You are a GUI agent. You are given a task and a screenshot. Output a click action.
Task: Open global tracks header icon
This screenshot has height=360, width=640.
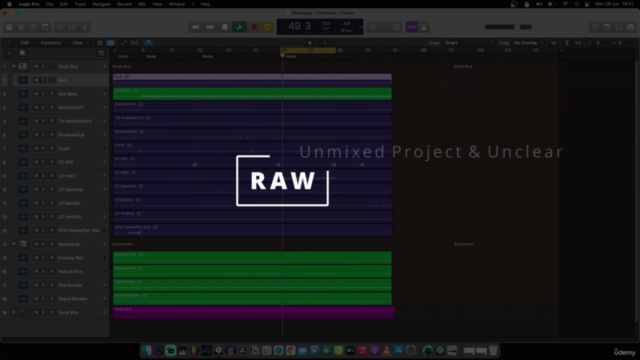(101, 53)
